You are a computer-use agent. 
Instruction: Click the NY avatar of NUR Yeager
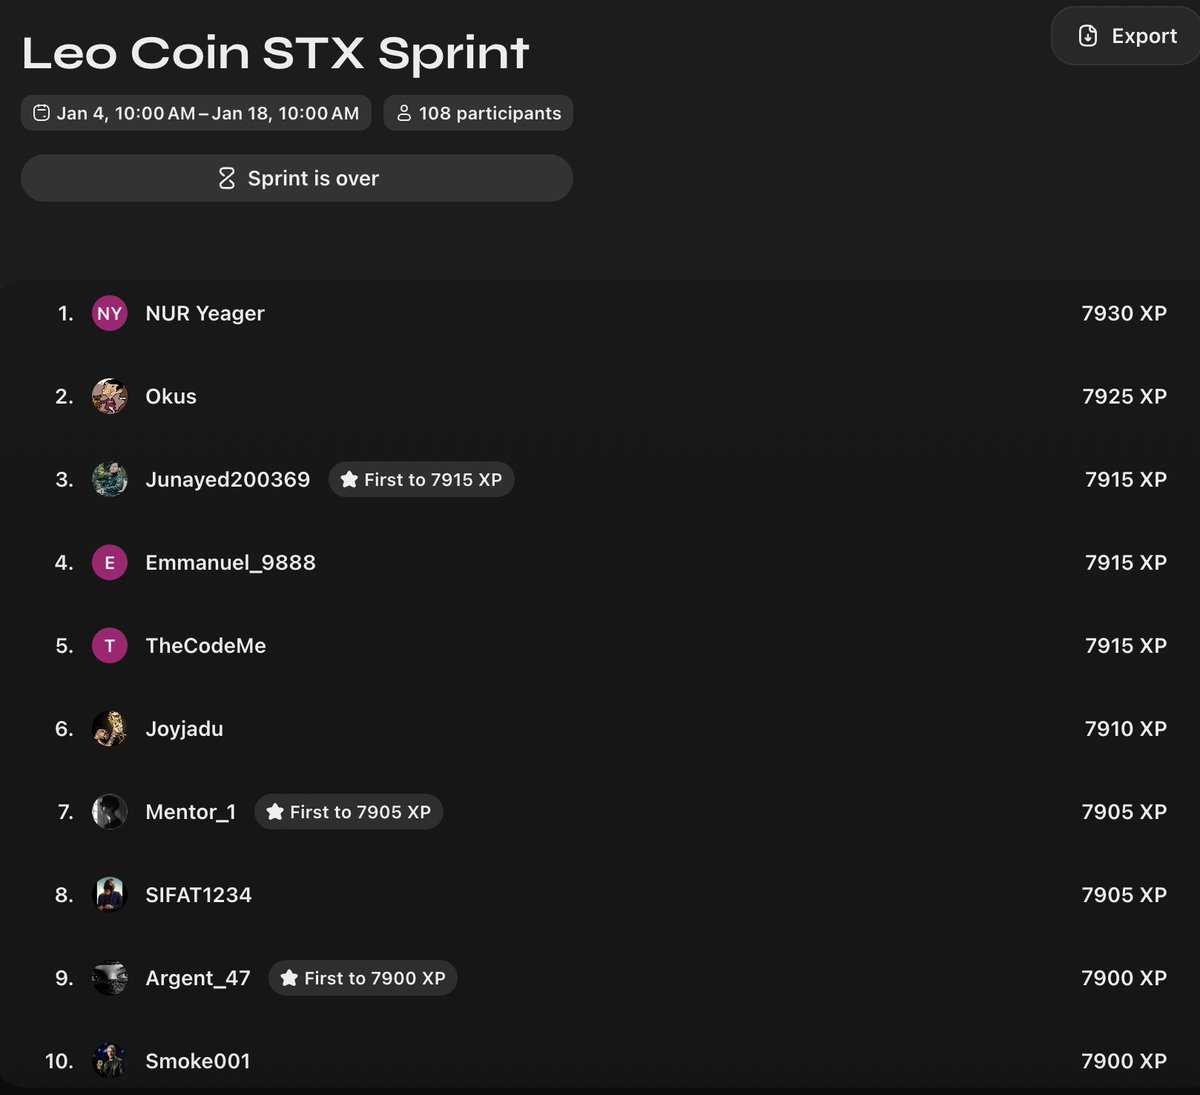point(110,313)
